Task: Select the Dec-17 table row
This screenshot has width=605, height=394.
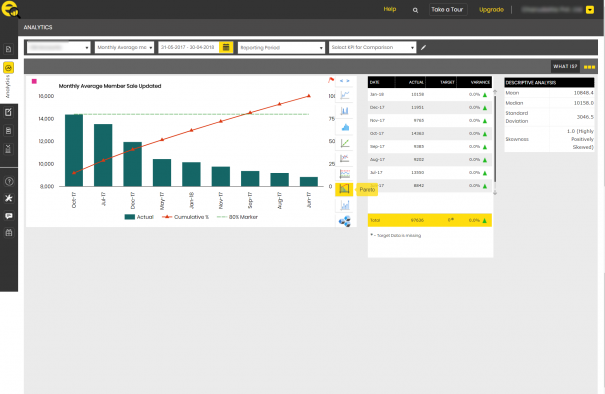Action: 430,108
